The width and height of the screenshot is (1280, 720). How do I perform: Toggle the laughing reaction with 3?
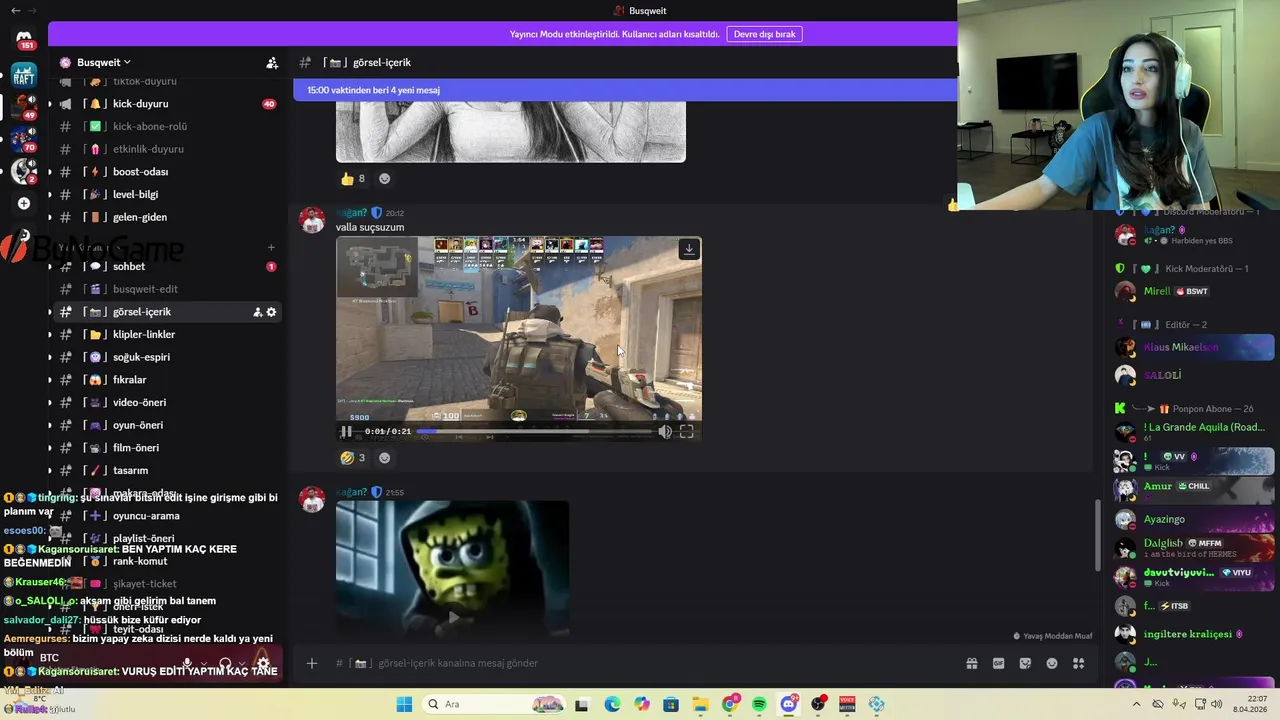click(353, 458)
